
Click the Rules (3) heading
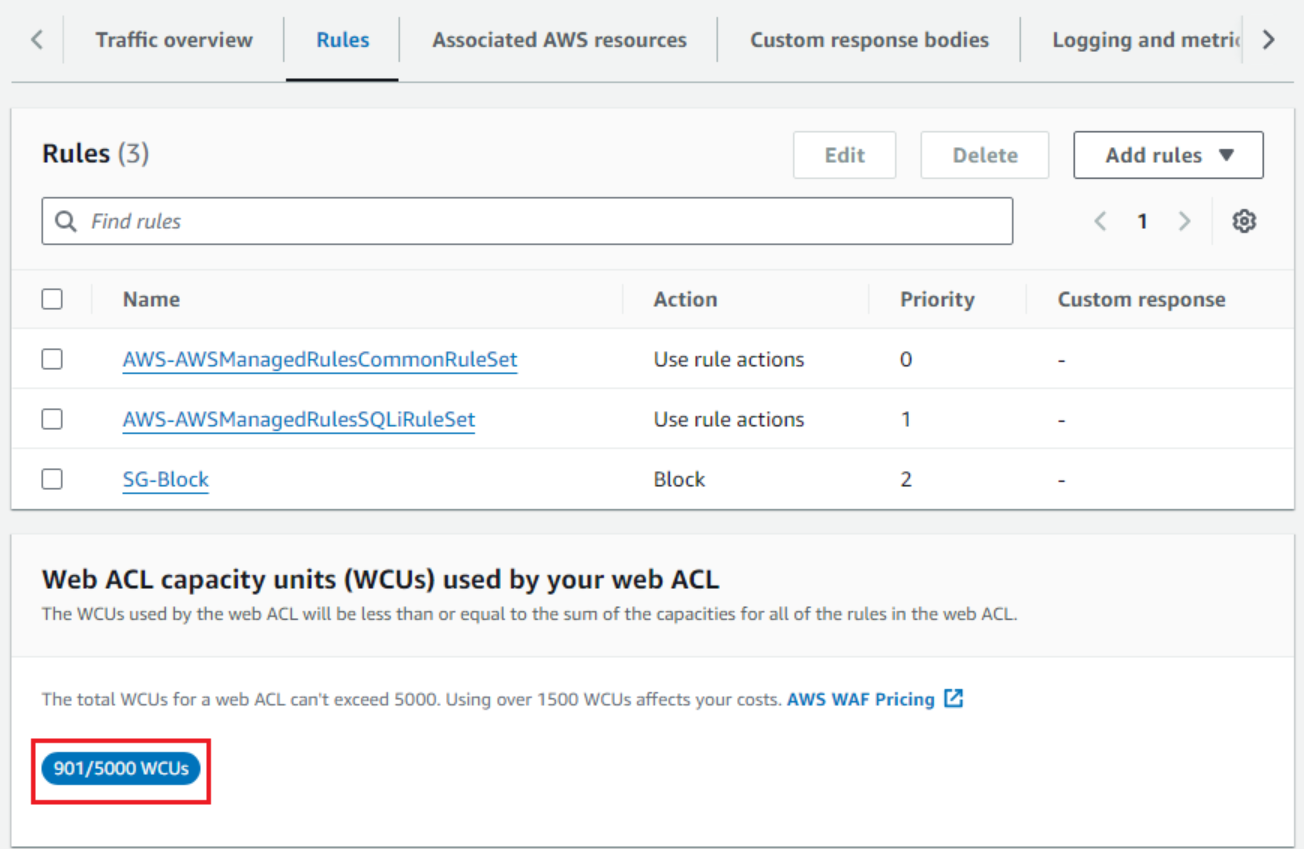(x=95, y=154)
